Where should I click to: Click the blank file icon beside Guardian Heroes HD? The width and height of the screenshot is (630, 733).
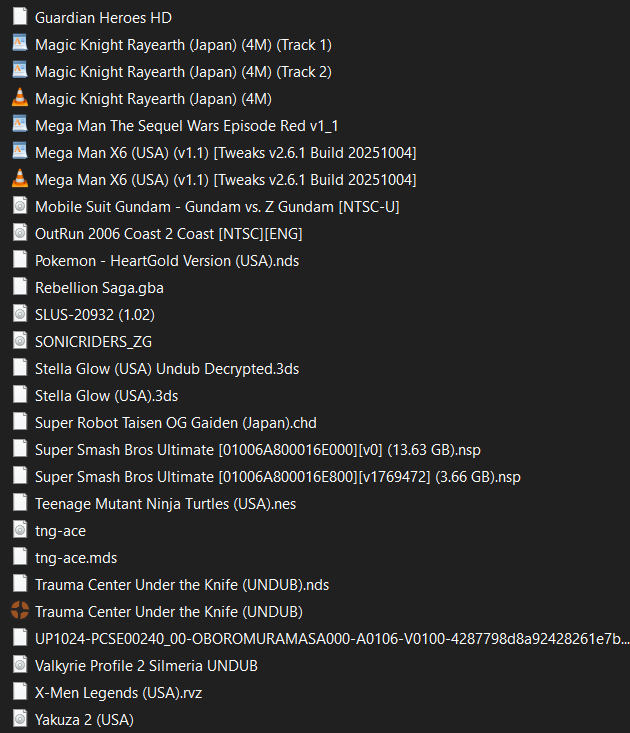click(20, 16)
